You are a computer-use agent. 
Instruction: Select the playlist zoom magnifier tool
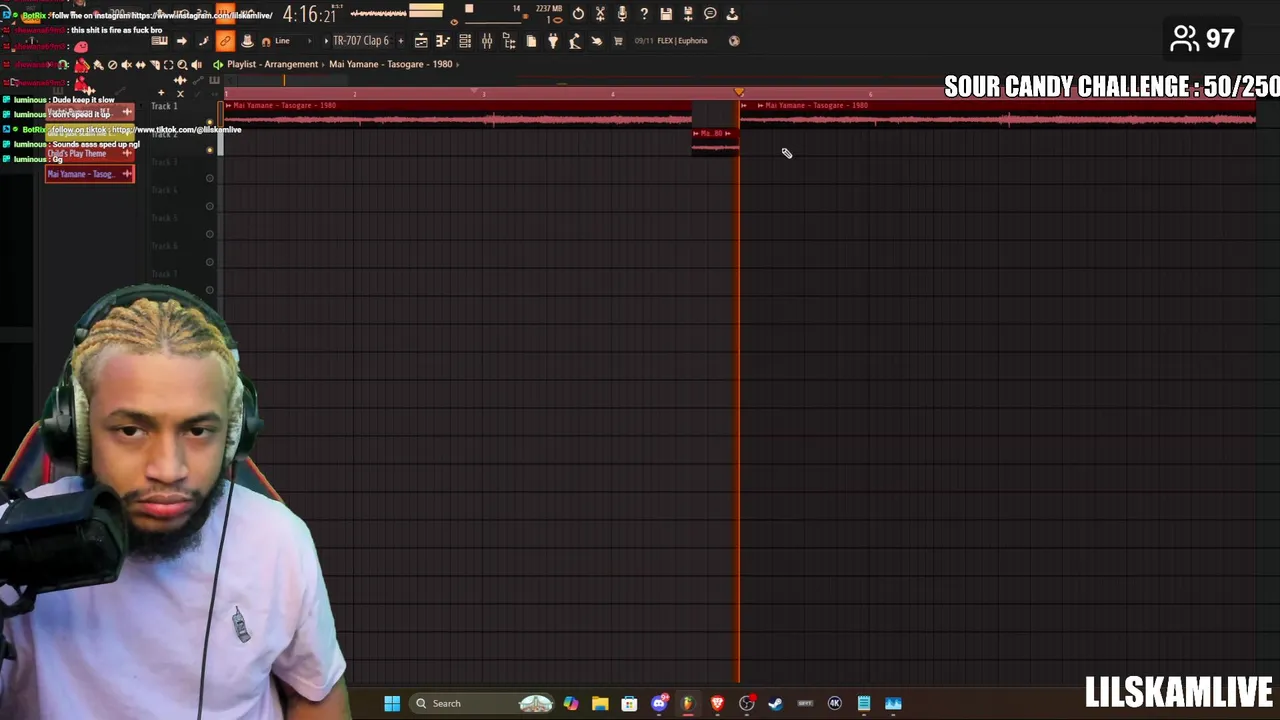pos(182,65)
